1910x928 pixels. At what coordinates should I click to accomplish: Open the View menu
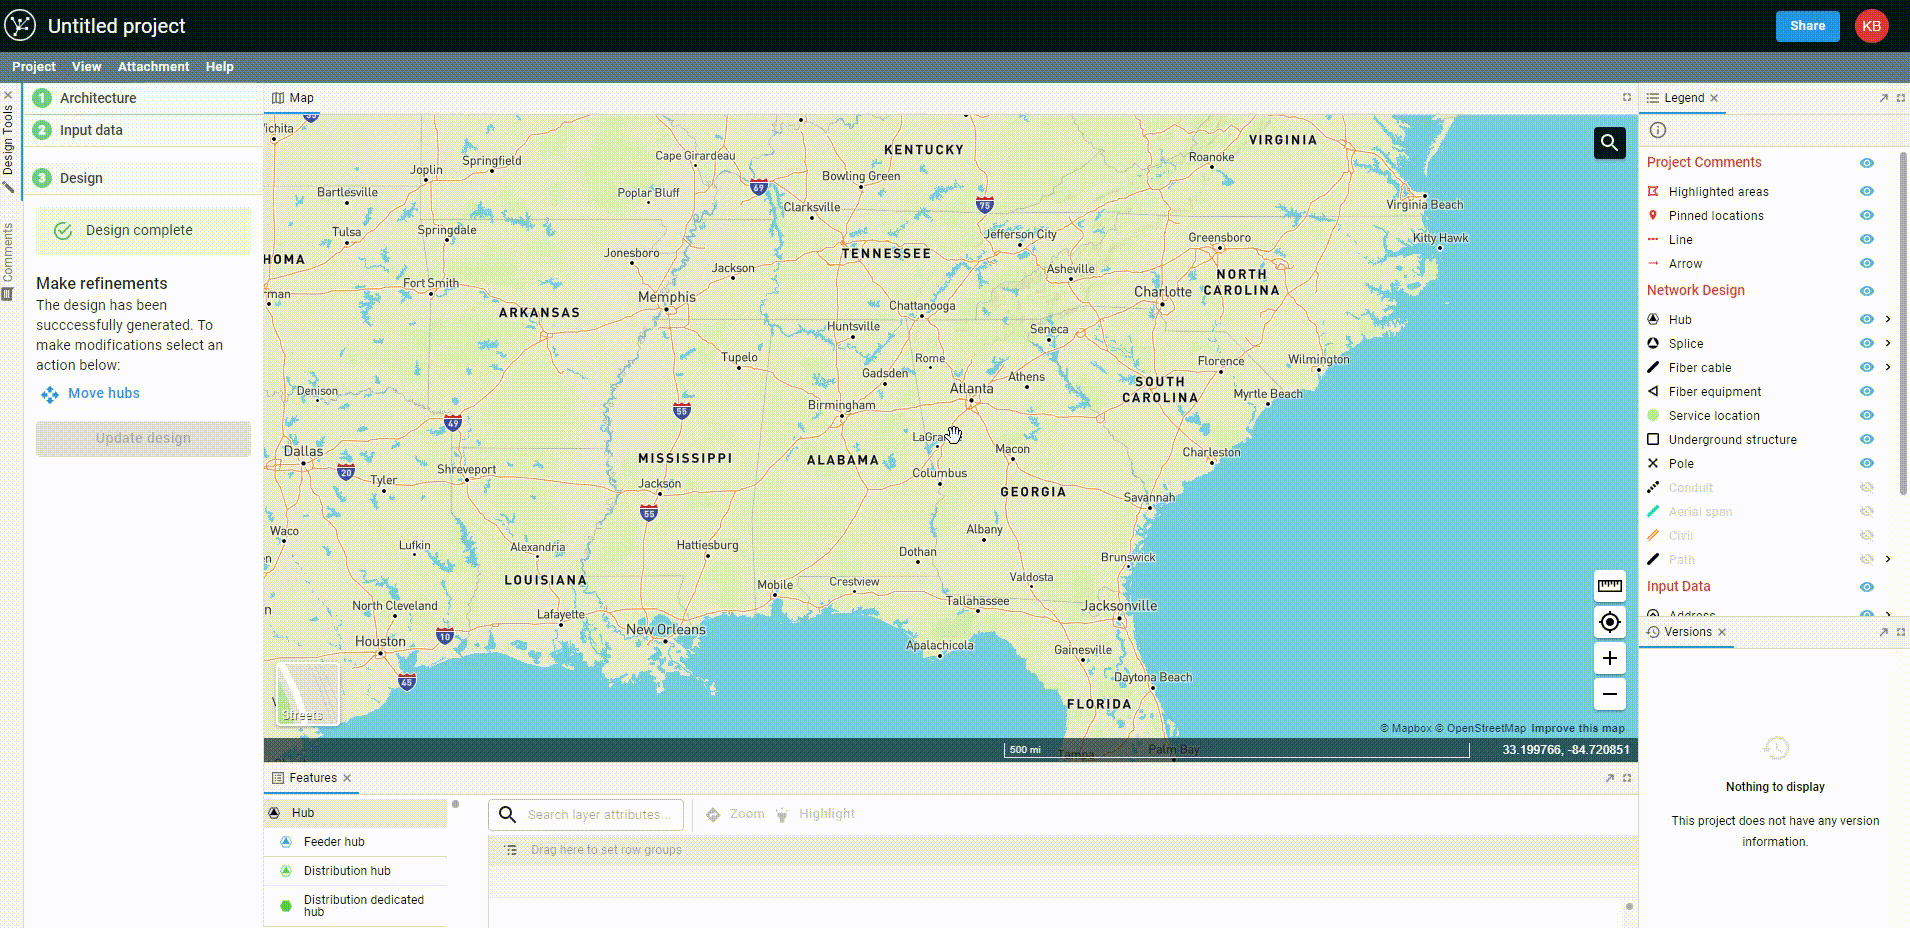(86, 67)
